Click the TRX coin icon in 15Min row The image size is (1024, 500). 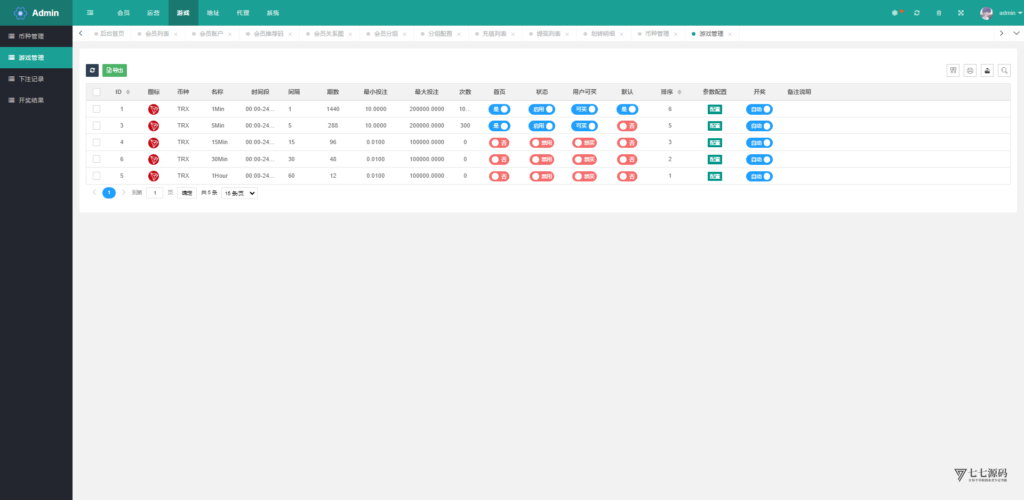point(153,142)
